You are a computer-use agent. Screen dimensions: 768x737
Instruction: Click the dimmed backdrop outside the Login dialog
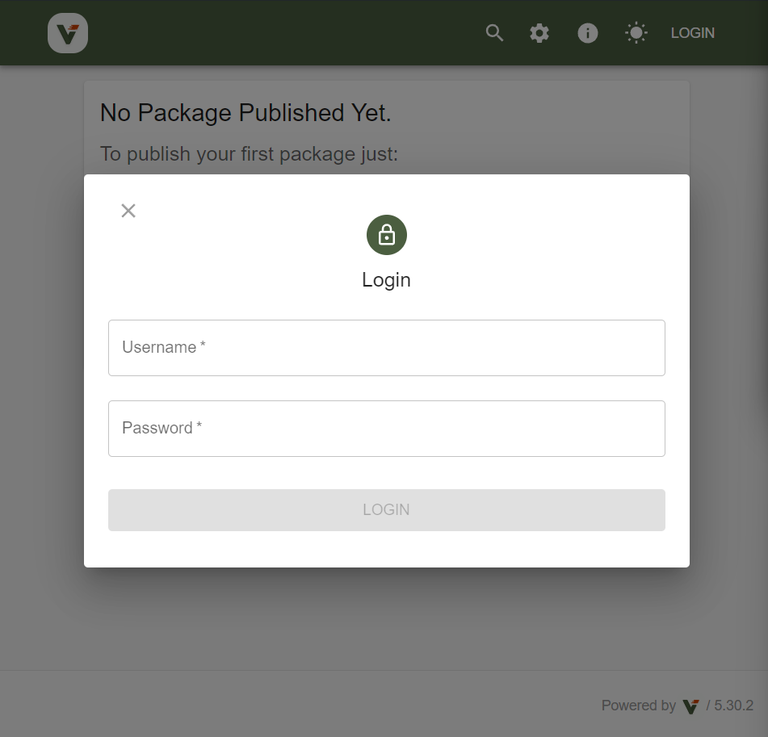pyautogui.click(x=40, y=400)
